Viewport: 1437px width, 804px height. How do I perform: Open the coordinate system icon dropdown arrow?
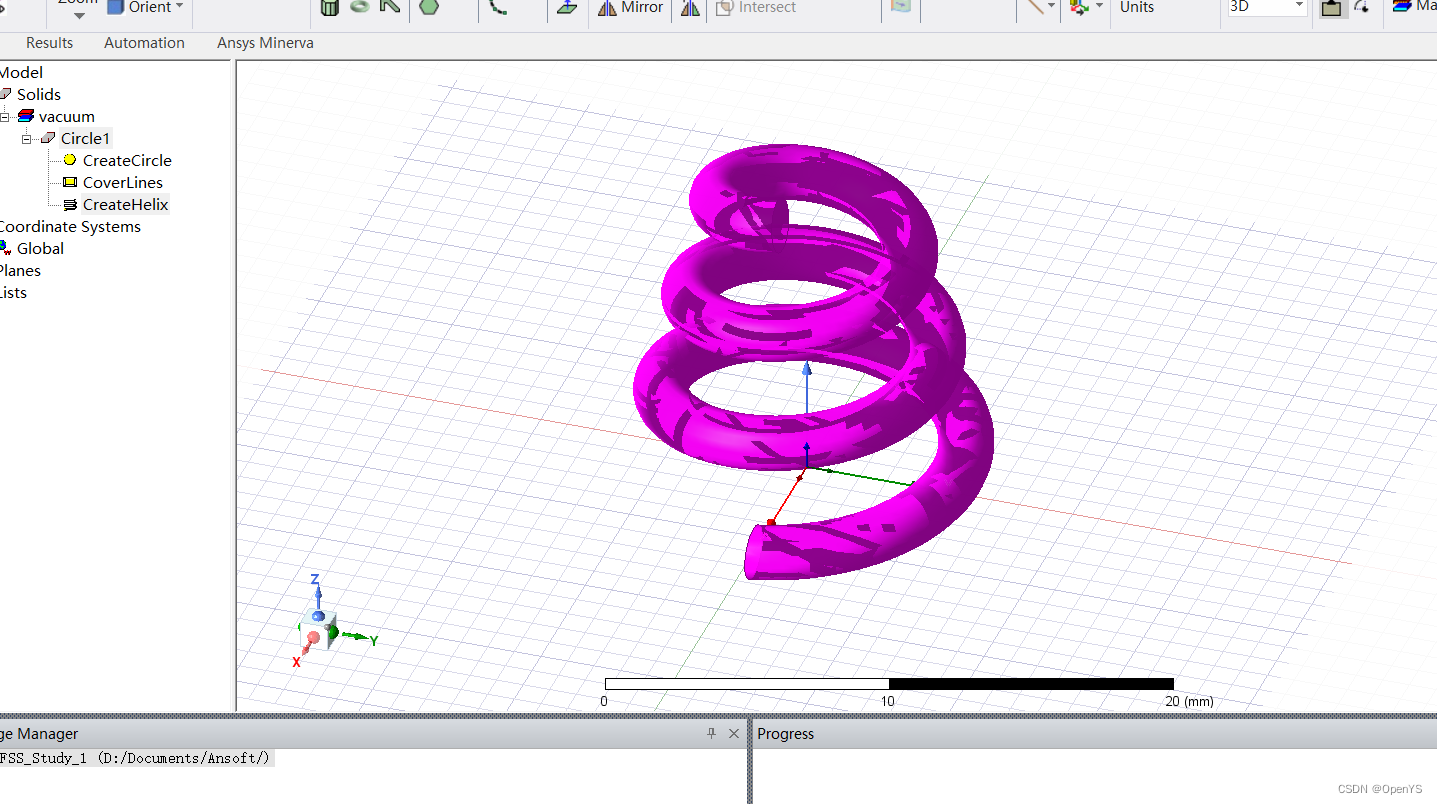coord(1099,6)
